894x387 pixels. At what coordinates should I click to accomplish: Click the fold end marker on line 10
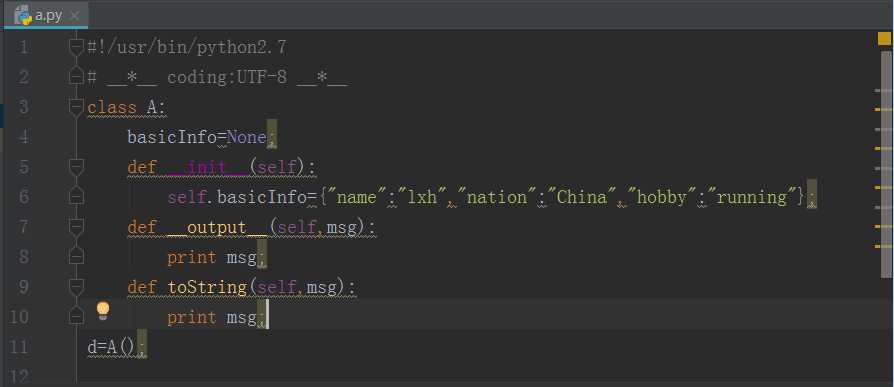point(76,316)
